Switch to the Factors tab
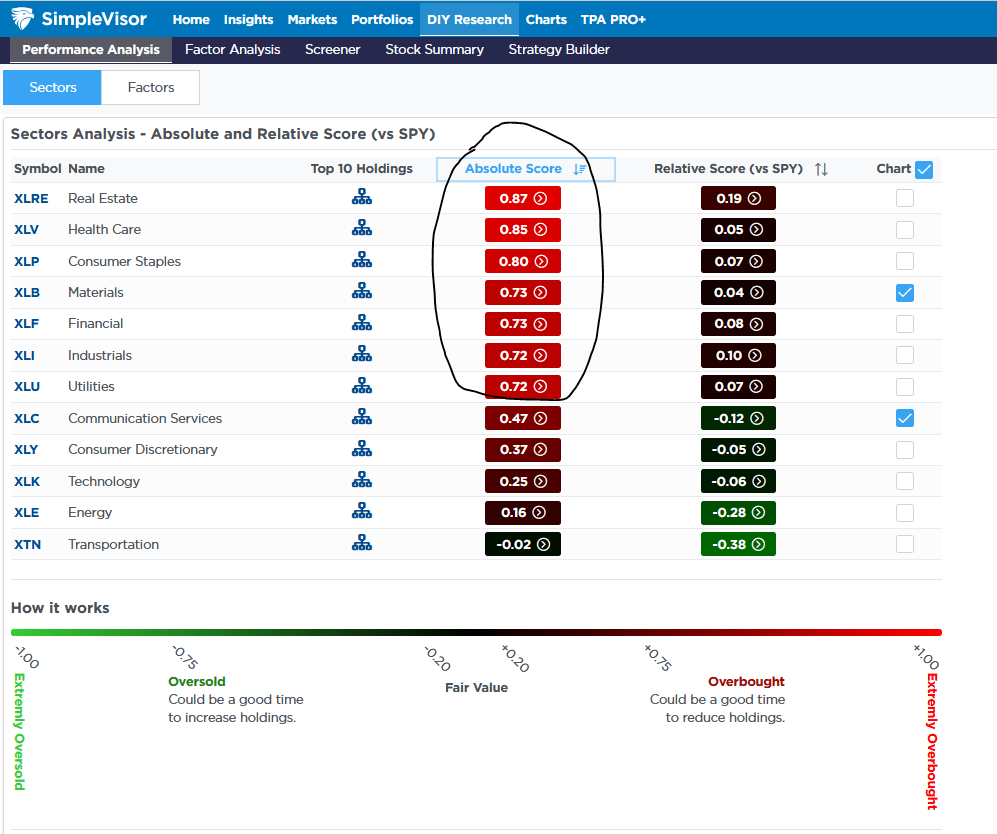The image size is (997, 834). tap(151, 88)
